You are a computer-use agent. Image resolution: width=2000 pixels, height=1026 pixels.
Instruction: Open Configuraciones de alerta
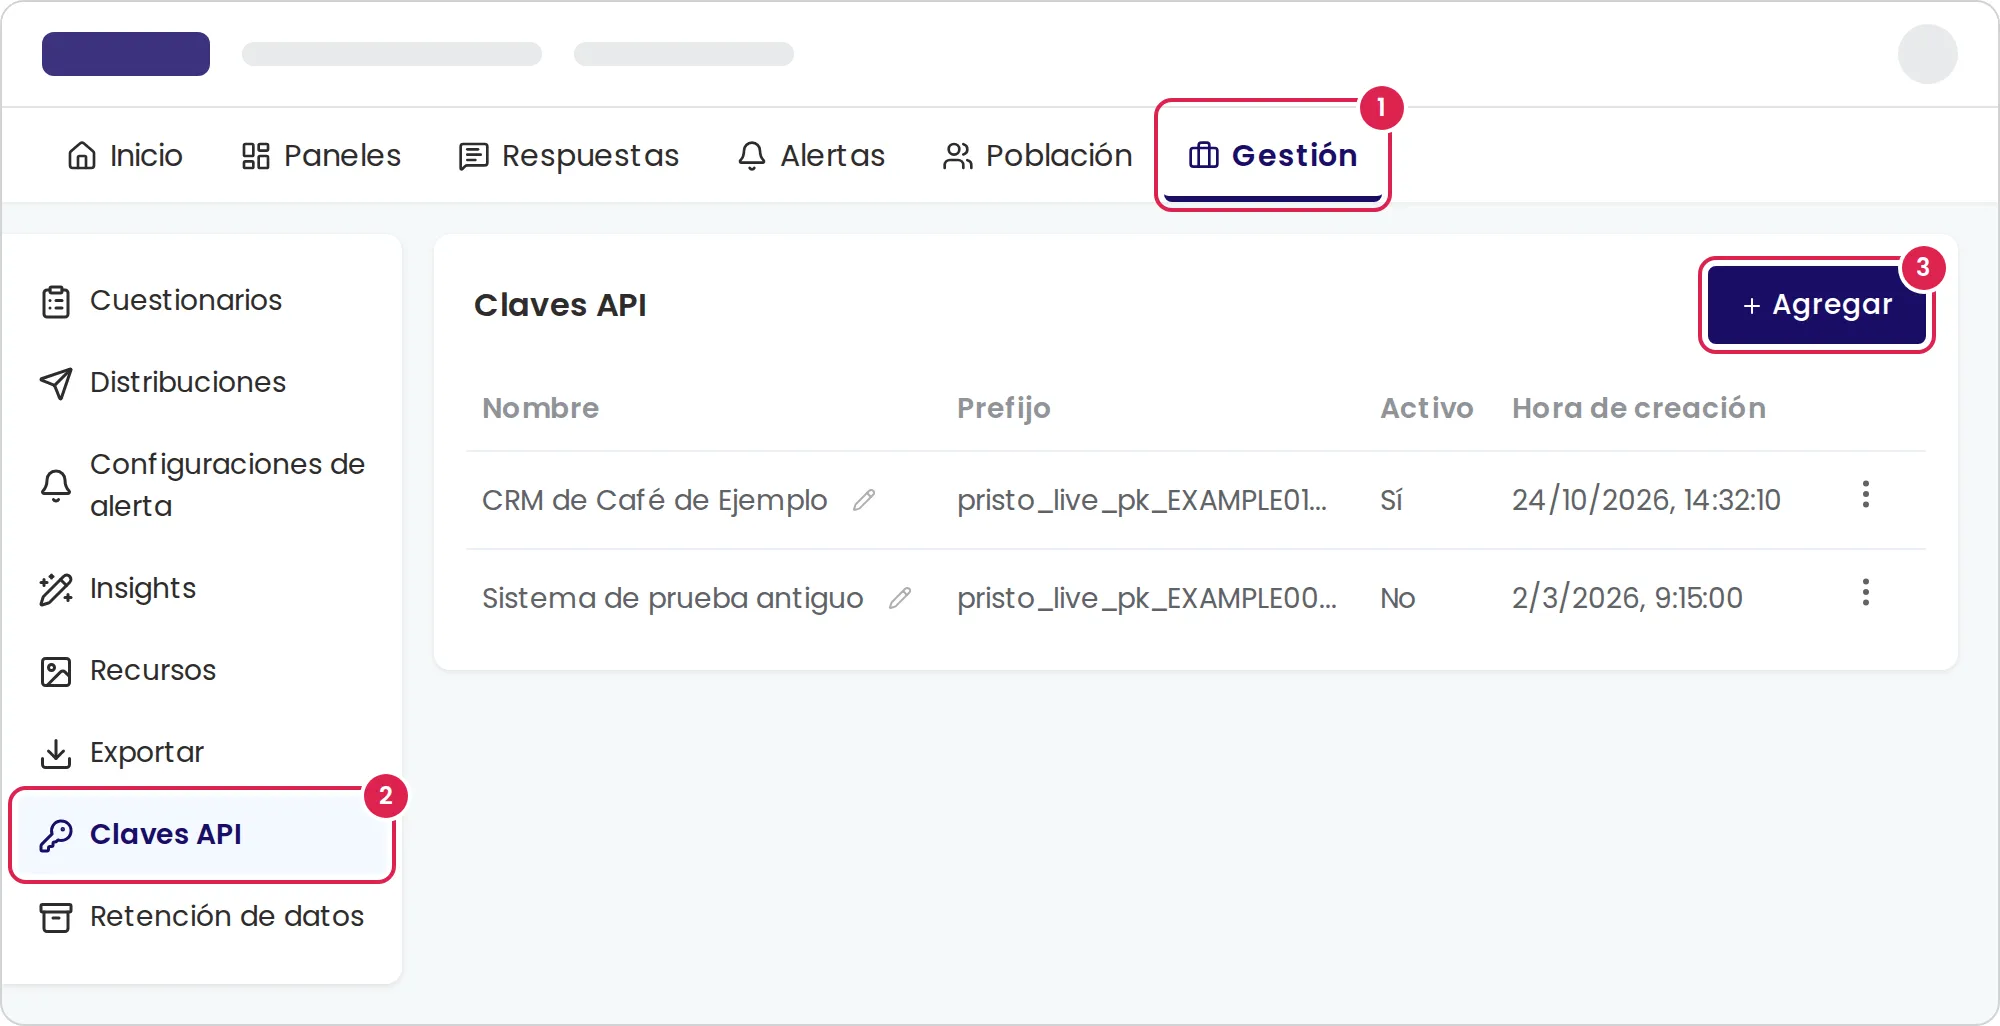click(x=202, y=485)
